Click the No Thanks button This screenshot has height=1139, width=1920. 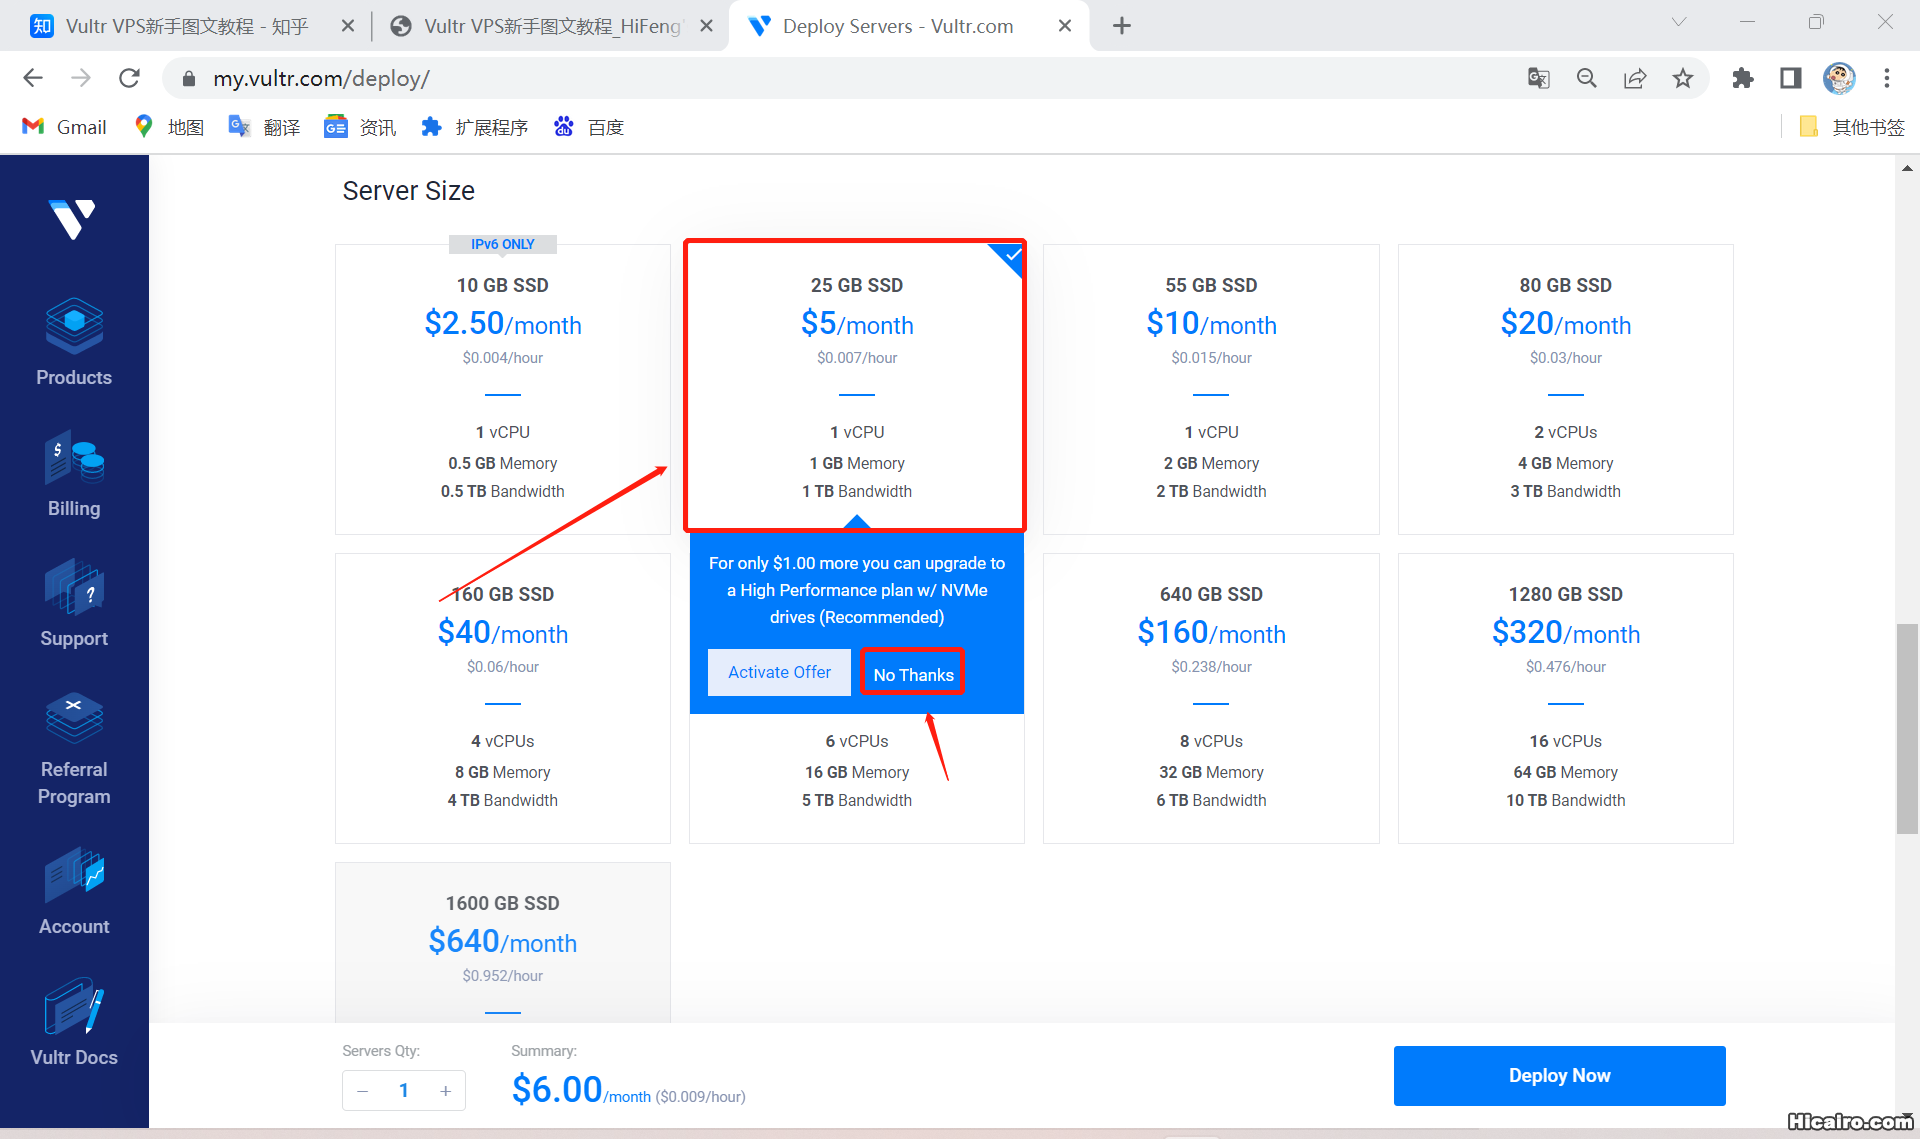(x=912, y=674)
